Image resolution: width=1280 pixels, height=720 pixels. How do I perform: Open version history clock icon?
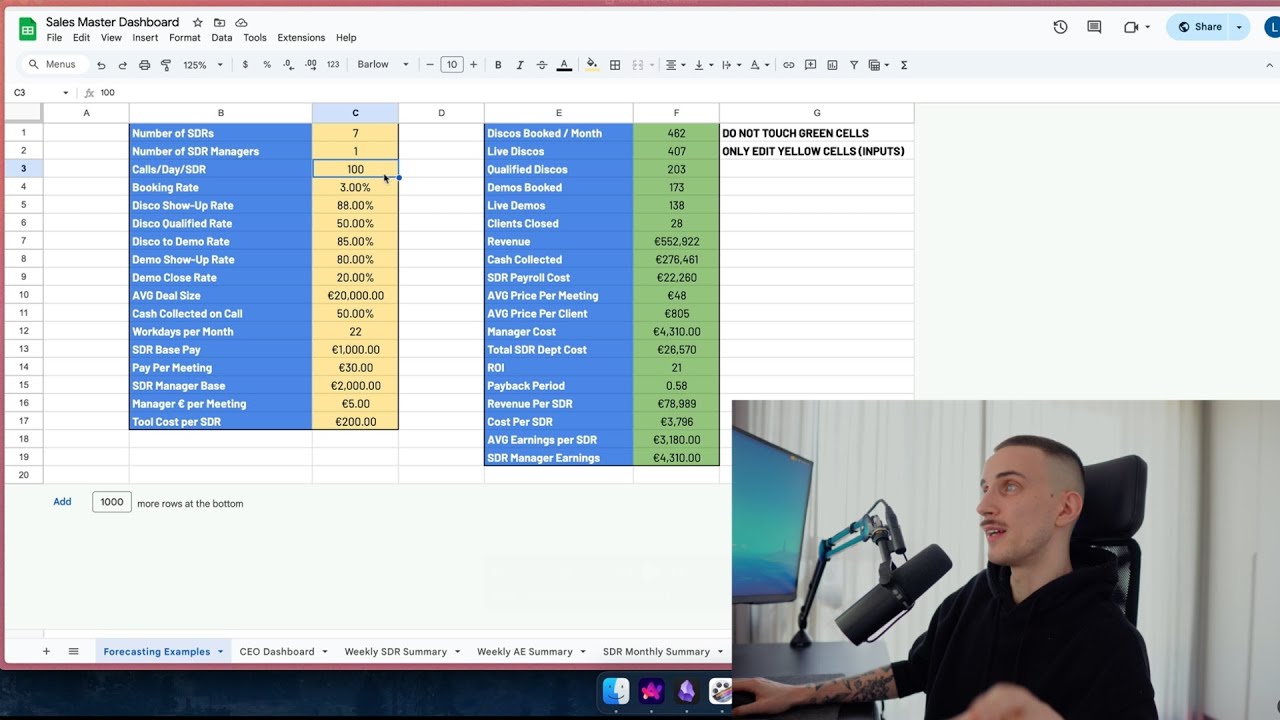[x=1060, y=27]
